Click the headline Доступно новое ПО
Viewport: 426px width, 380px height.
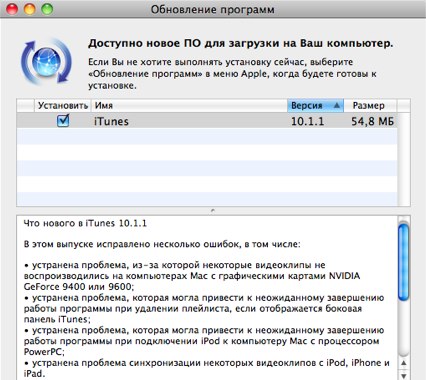tap(240, 44)
